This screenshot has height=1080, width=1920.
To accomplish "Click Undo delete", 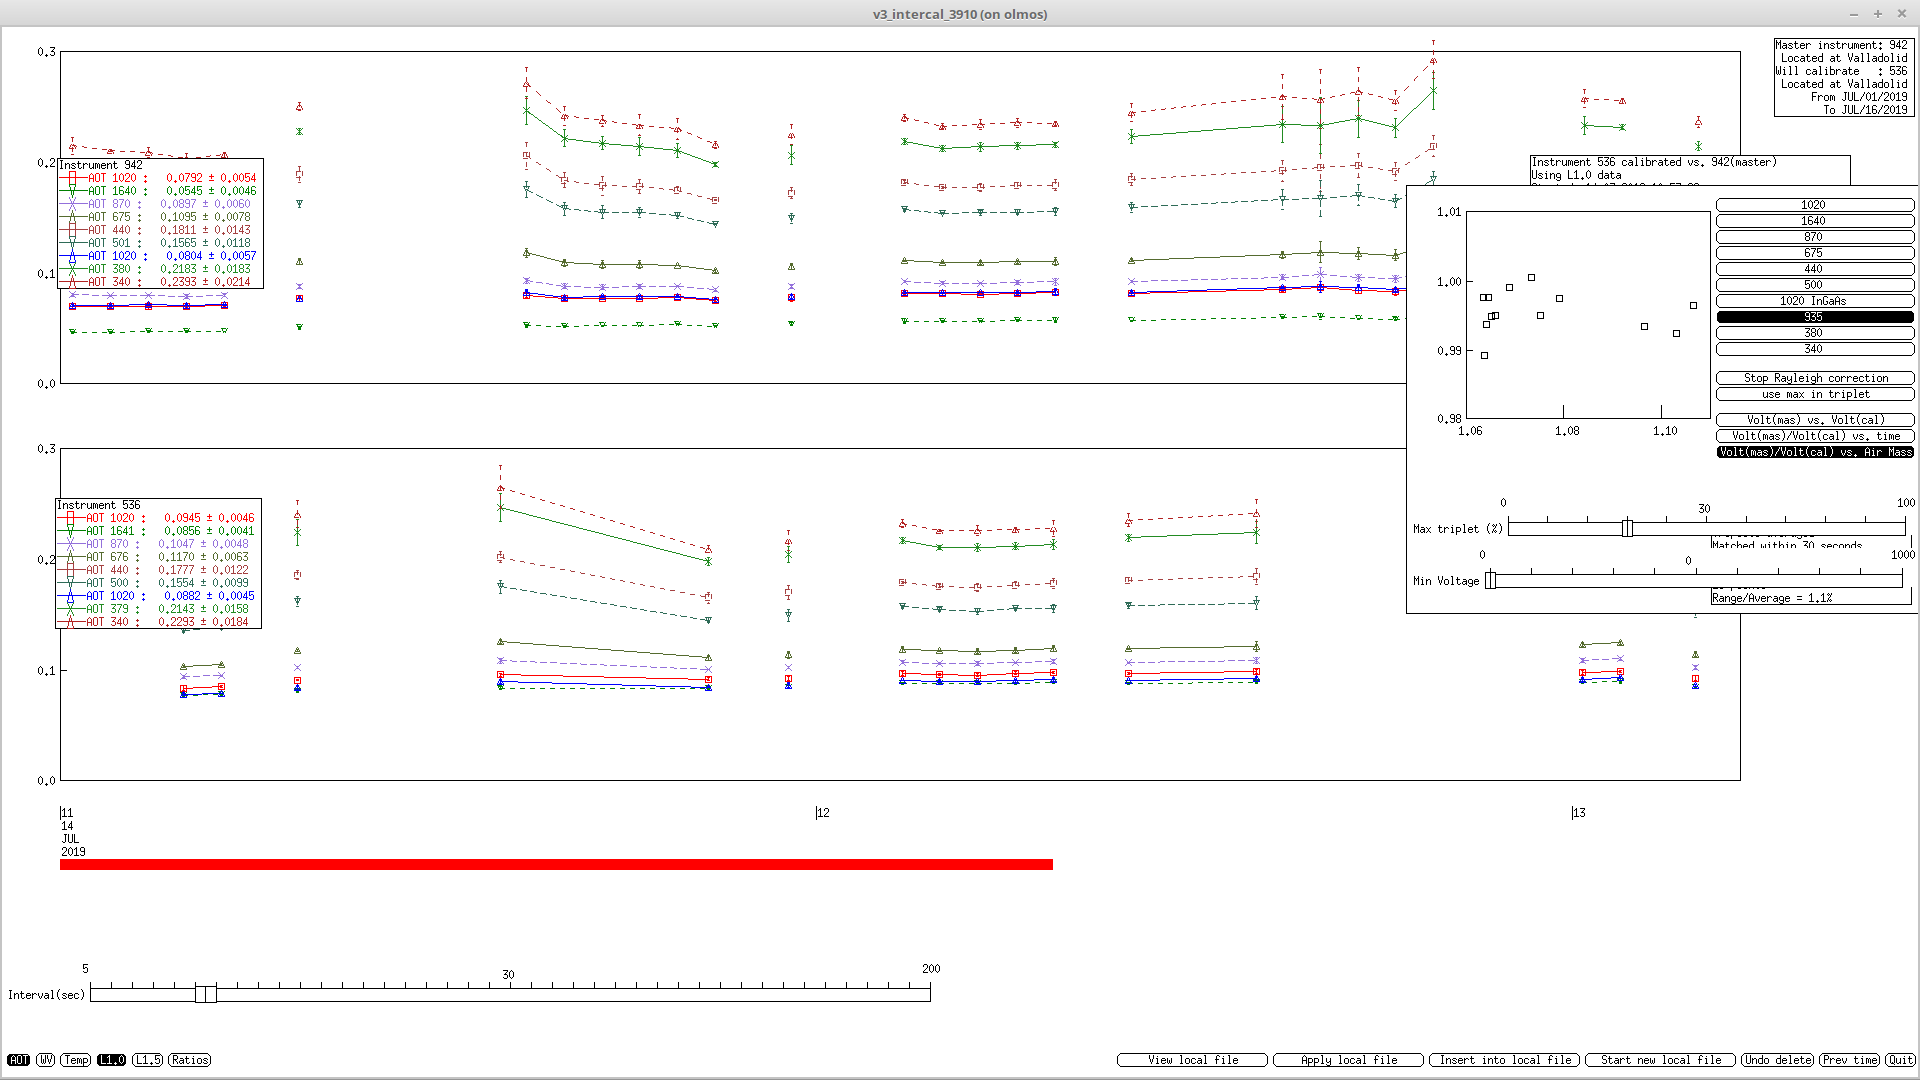I will pos(1778,1060).
